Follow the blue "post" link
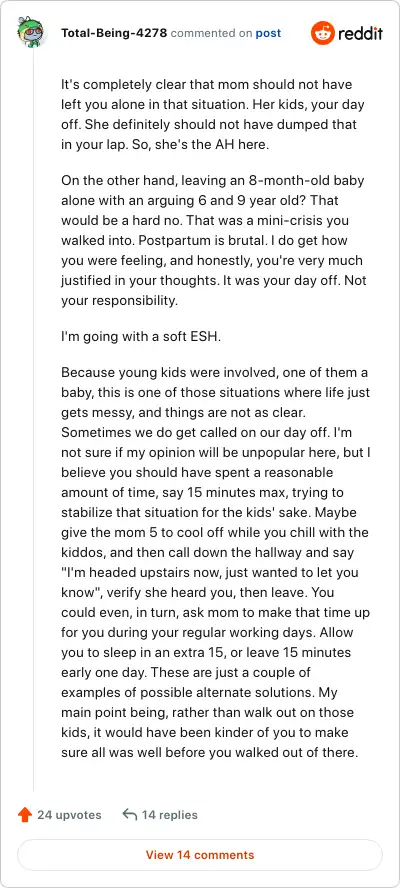The height and width of the screenshot is (888, 400). pyautogui.click(x=268, y=33)
